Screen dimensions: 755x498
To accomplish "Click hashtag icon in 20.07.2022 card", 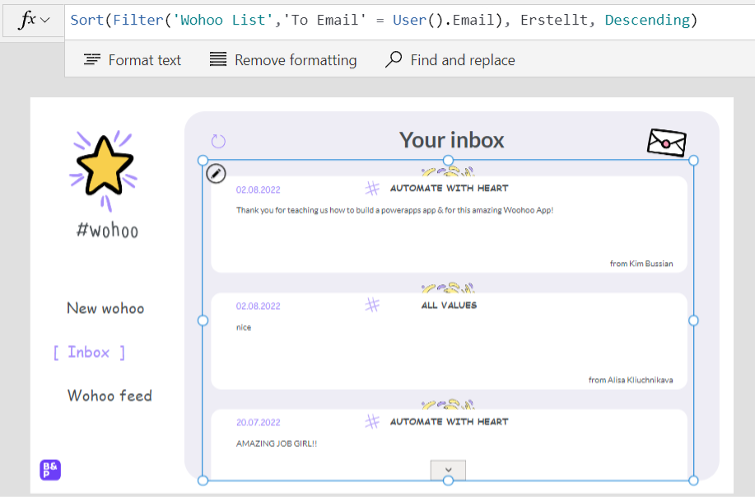I will 372,421.
